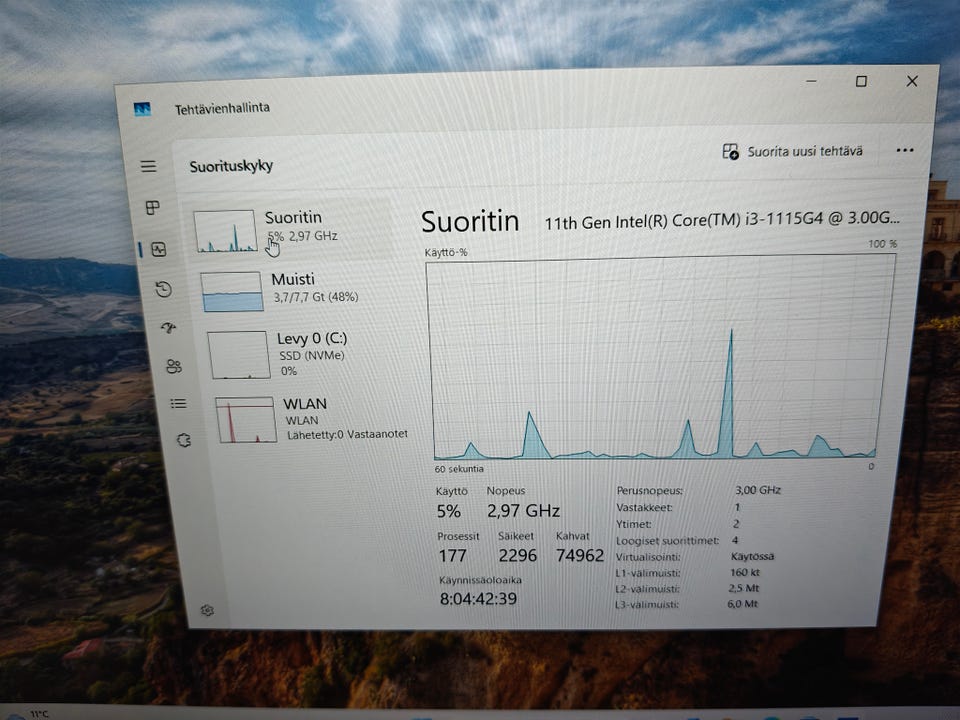960x720 pixels.
Task: Maximize the Tehtävienhallinta window
Action: (x=861, y=81)
